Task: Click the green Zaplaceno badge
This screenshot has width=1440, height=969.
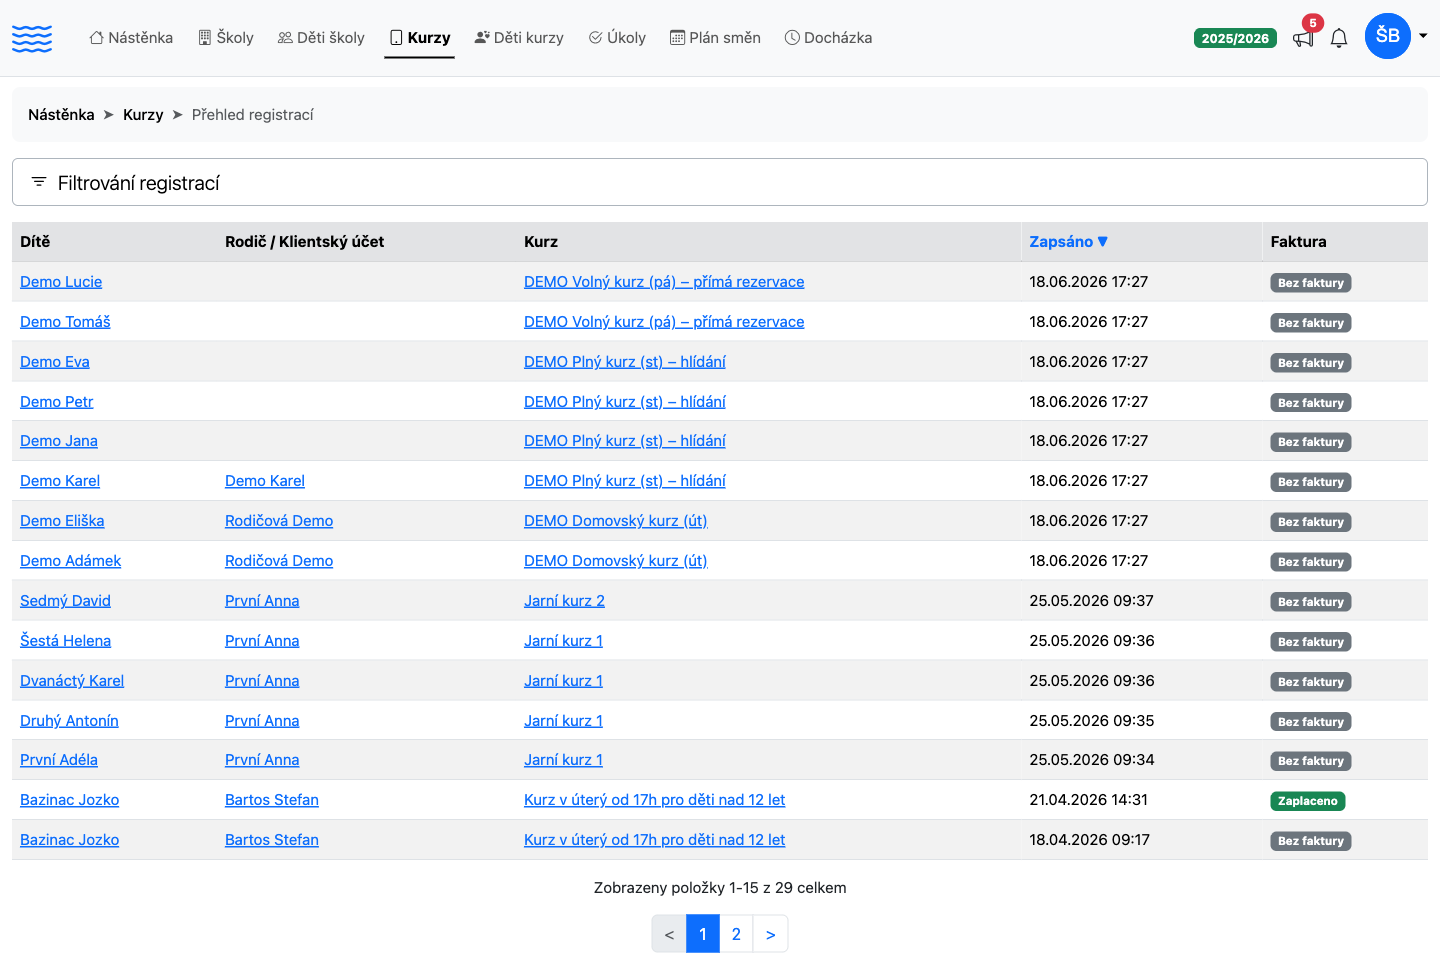Action: 1308,801
